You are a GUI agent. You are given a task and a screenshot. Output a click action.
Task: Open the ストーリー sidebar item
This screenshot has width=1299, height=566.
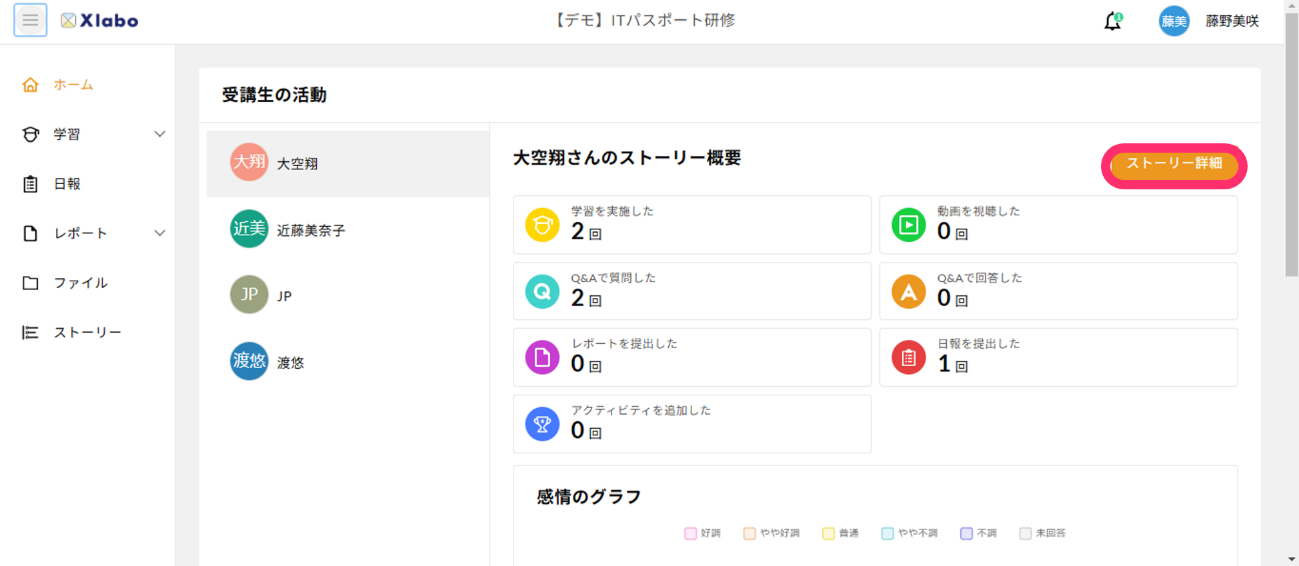click(87, 332)
